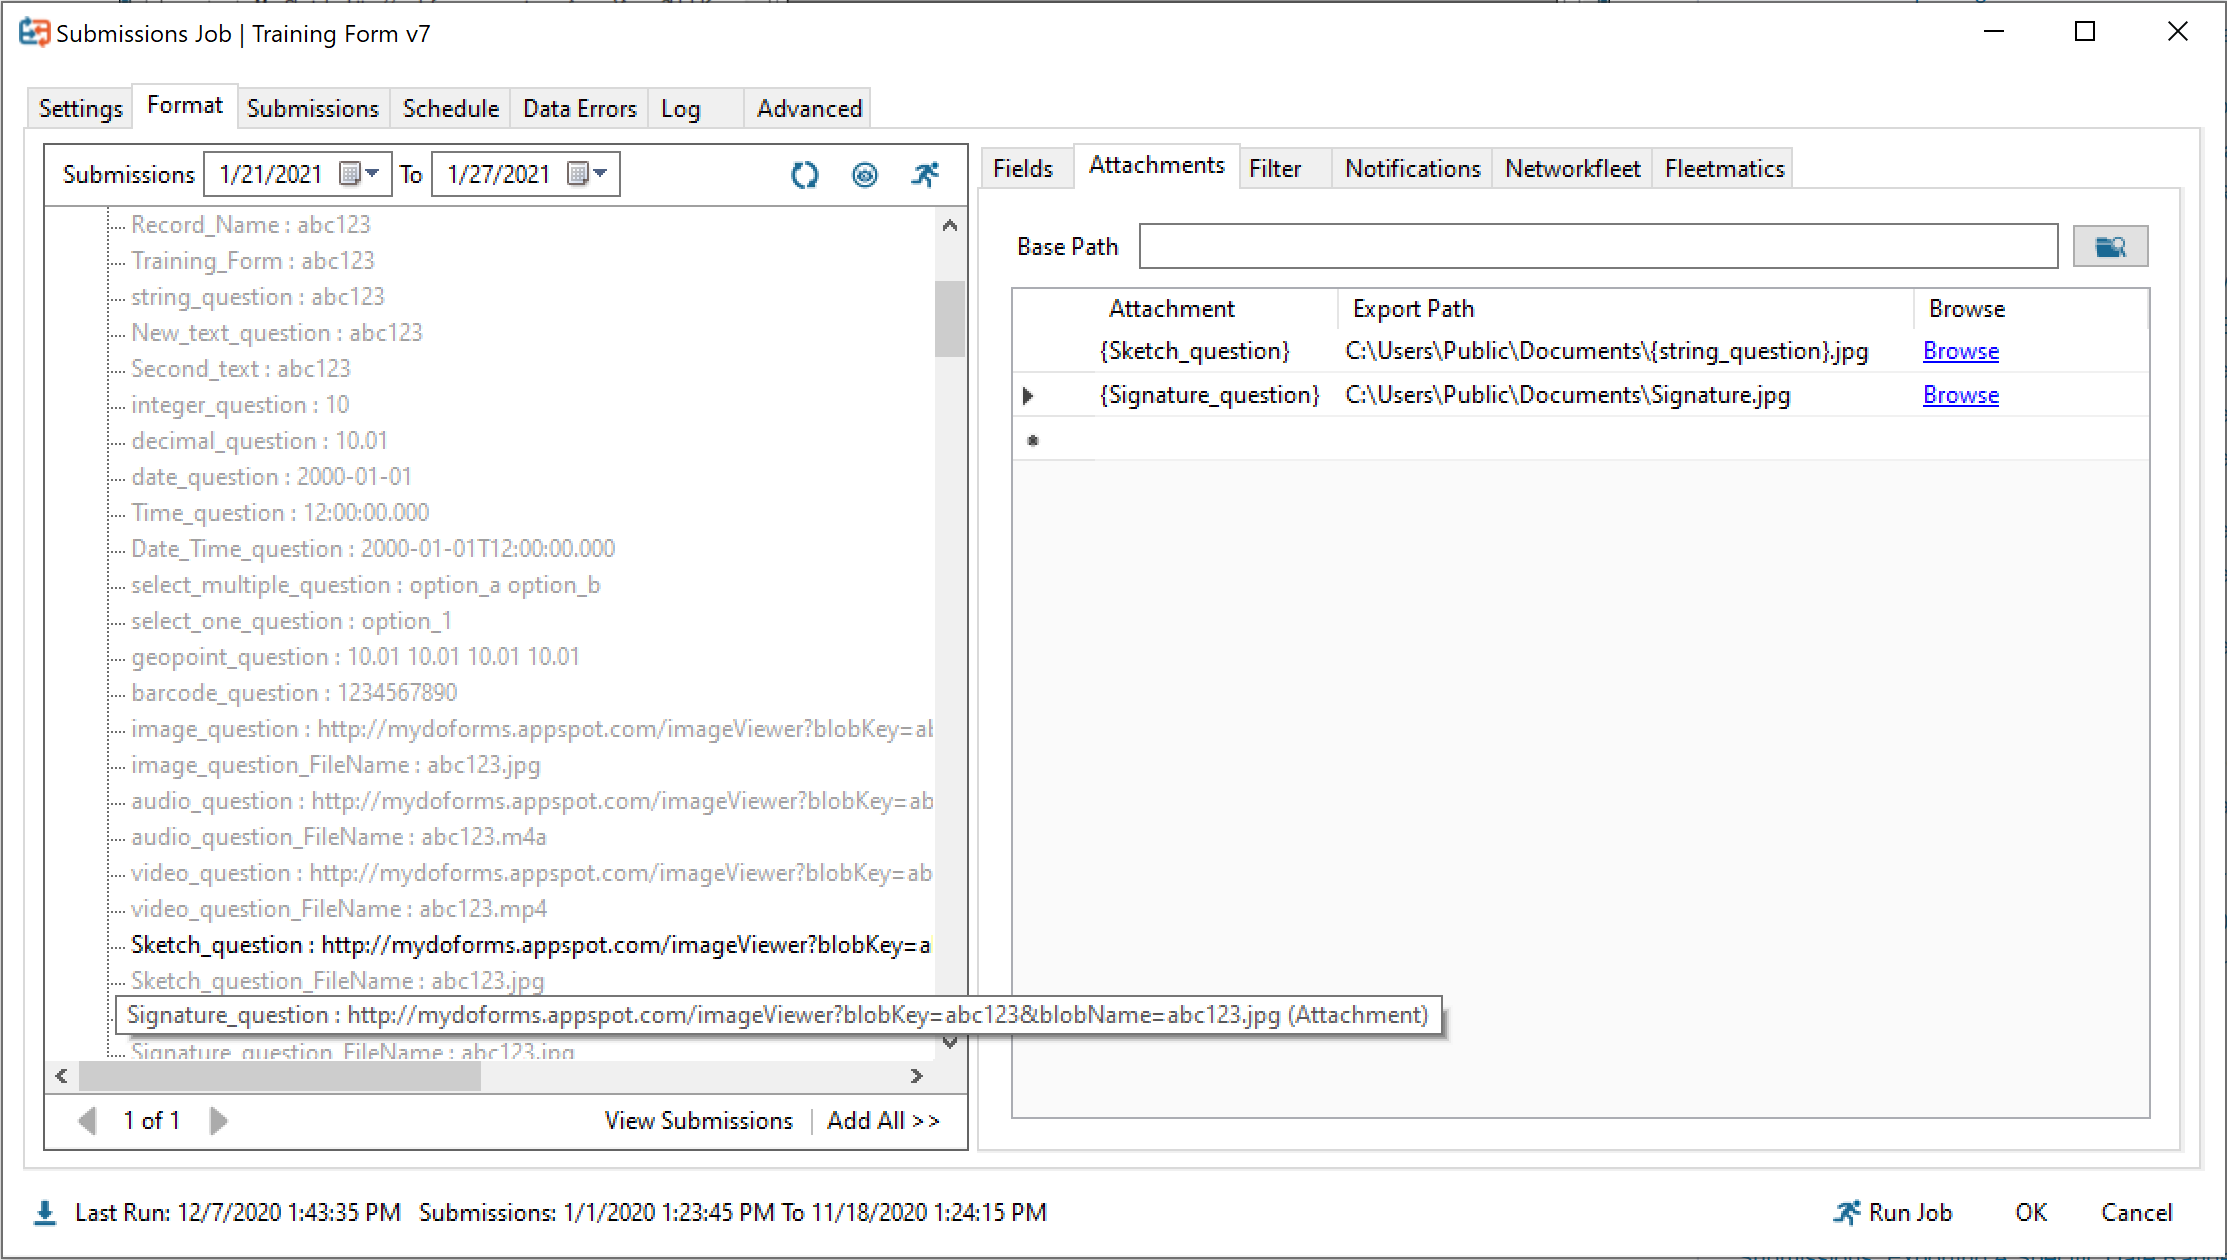Click the Run Job icon at the bottom
The image size is (2227, 1260).
[1847, 1212]
